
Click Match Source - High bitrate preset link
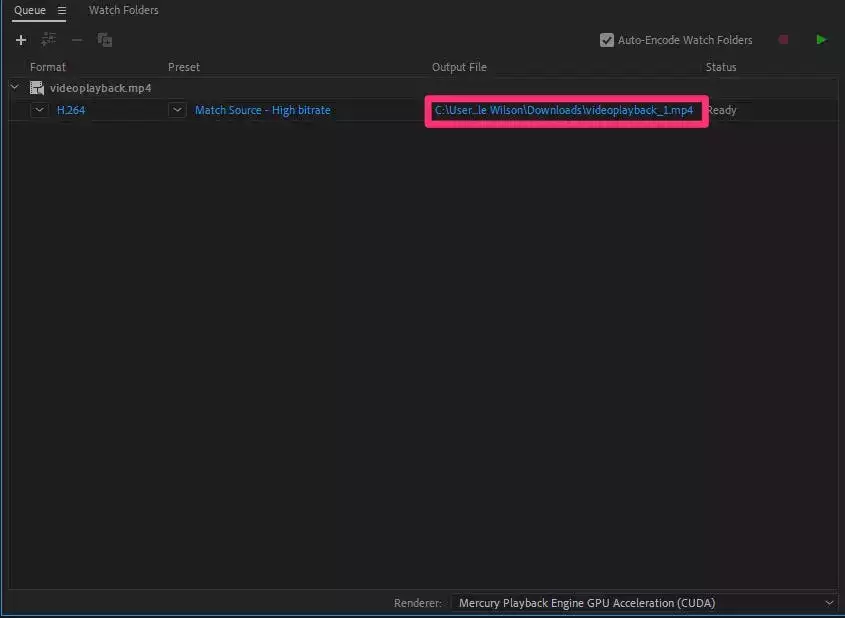(x=262, y=110)
